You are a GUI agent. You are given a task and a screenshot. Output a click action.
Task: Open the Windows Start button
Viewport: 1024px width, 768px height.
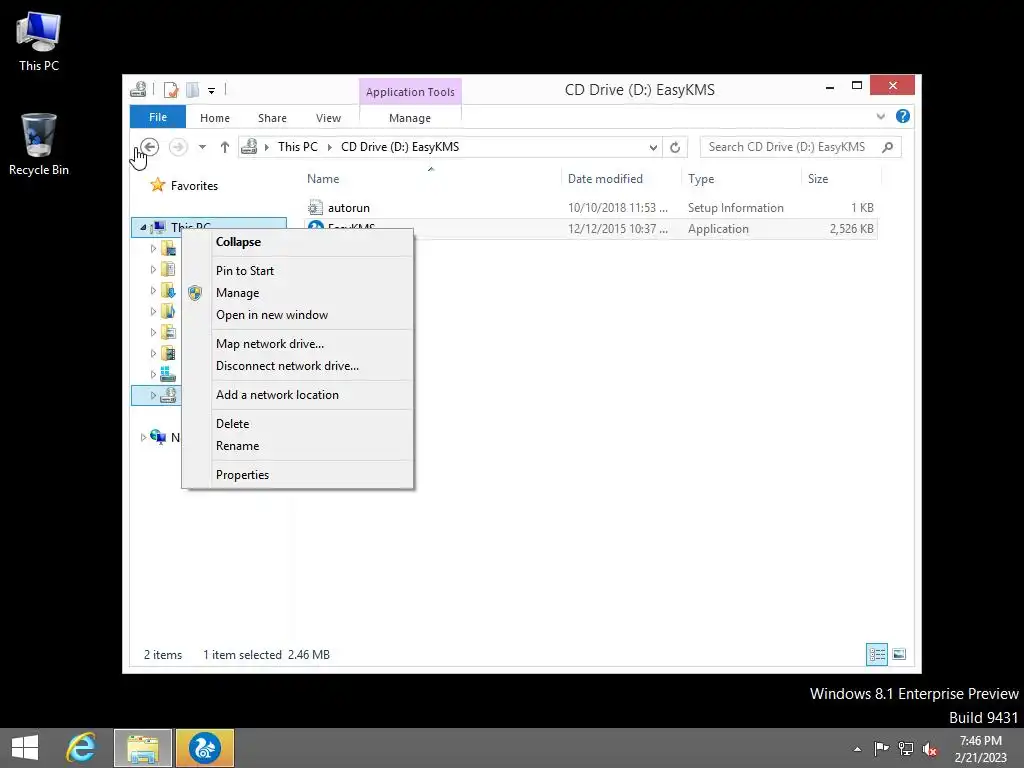click(x=25, y=748)
